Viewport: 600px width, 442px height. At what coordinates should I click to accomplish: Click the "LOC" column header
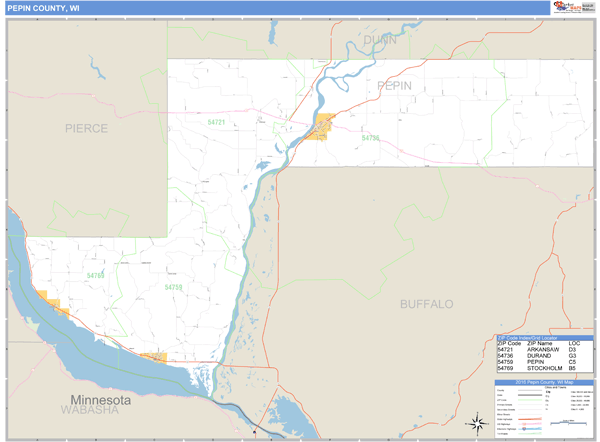click(574, 343)
